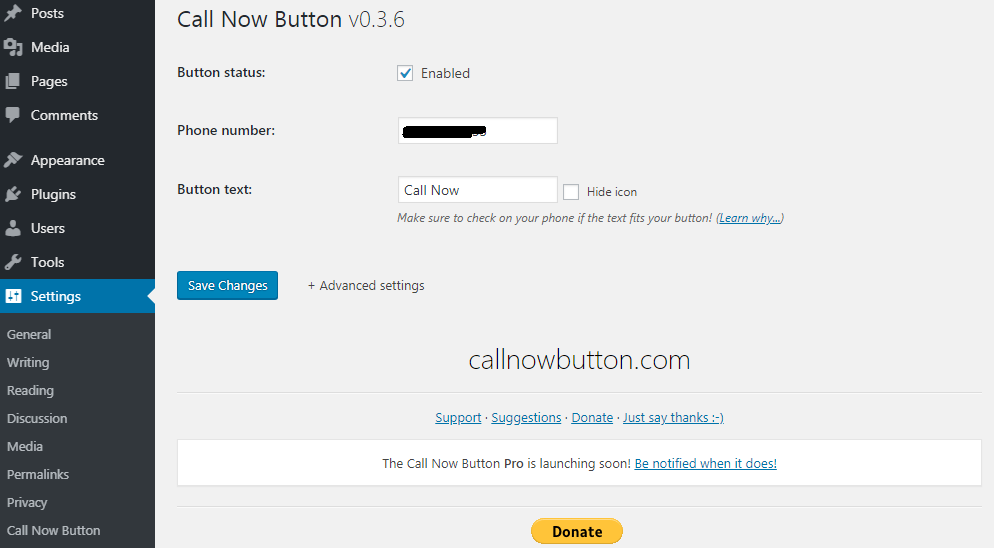Viewport: 994px width, 548px height.
Task: Click the Tools wrench icon
Action: point(13,262)
